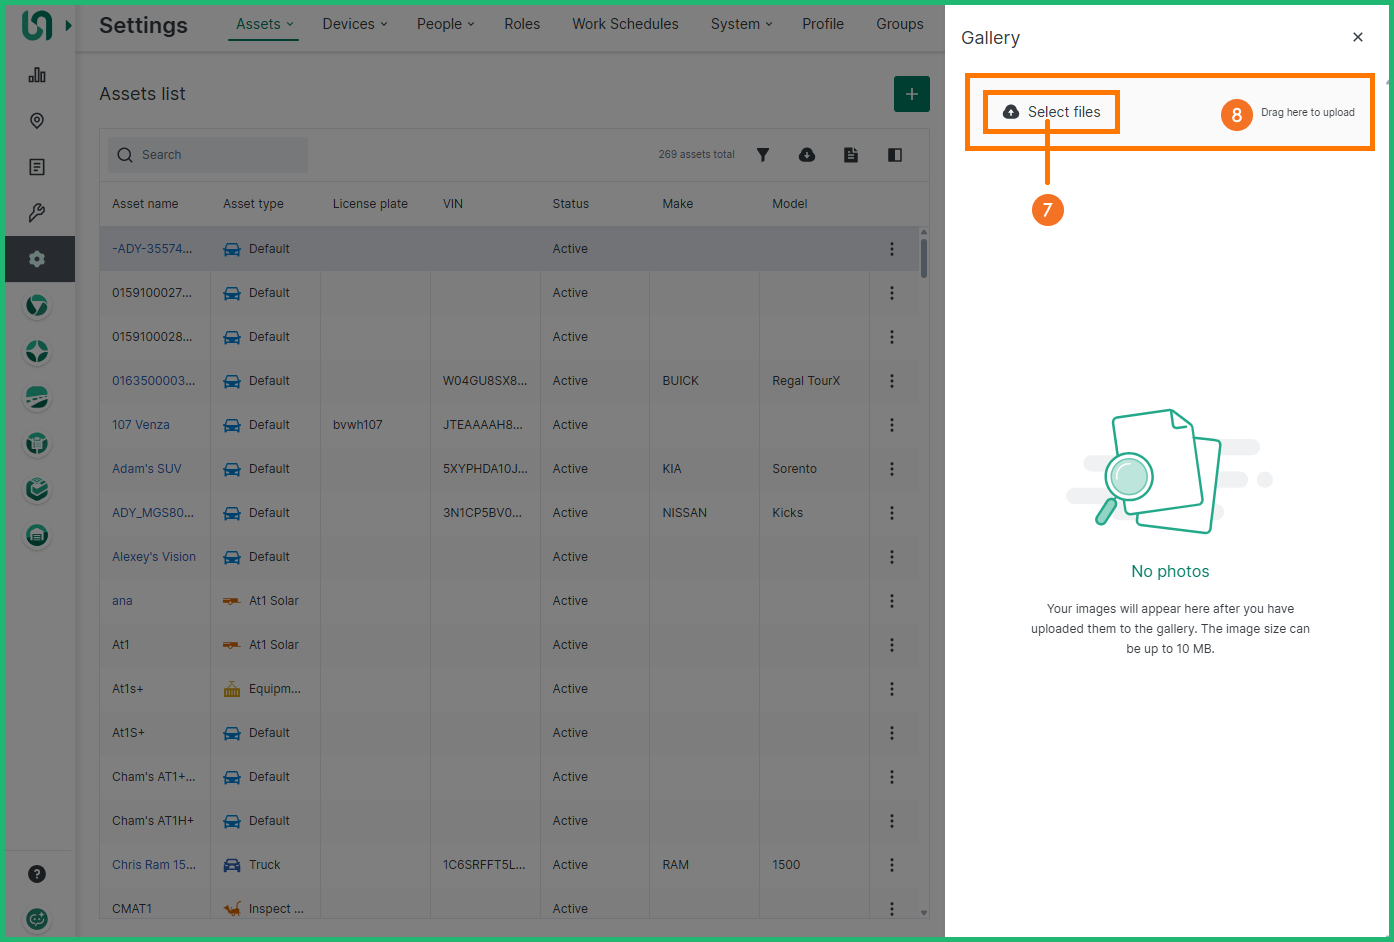1394x942 pixels.
Task: Click the help question mark icon
Action: (37, 874)
